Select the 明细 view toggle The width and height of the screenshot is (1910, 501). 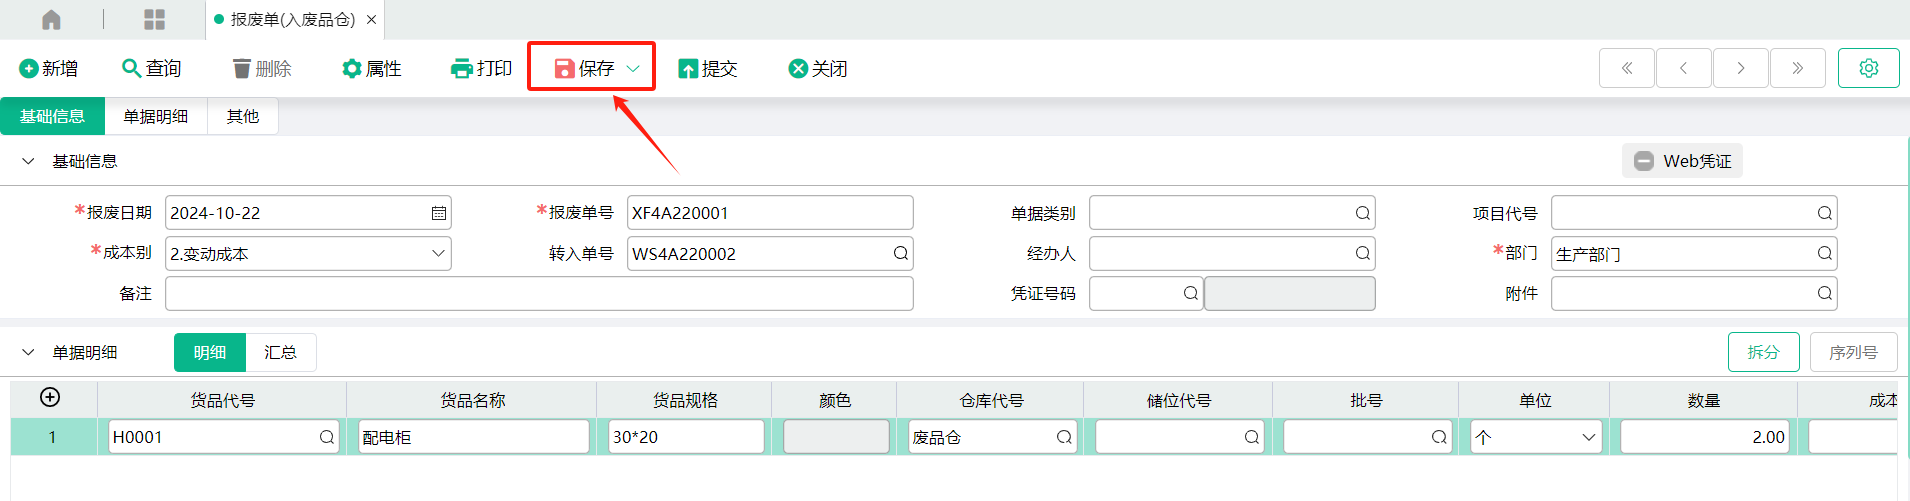[x=210, y=352]
